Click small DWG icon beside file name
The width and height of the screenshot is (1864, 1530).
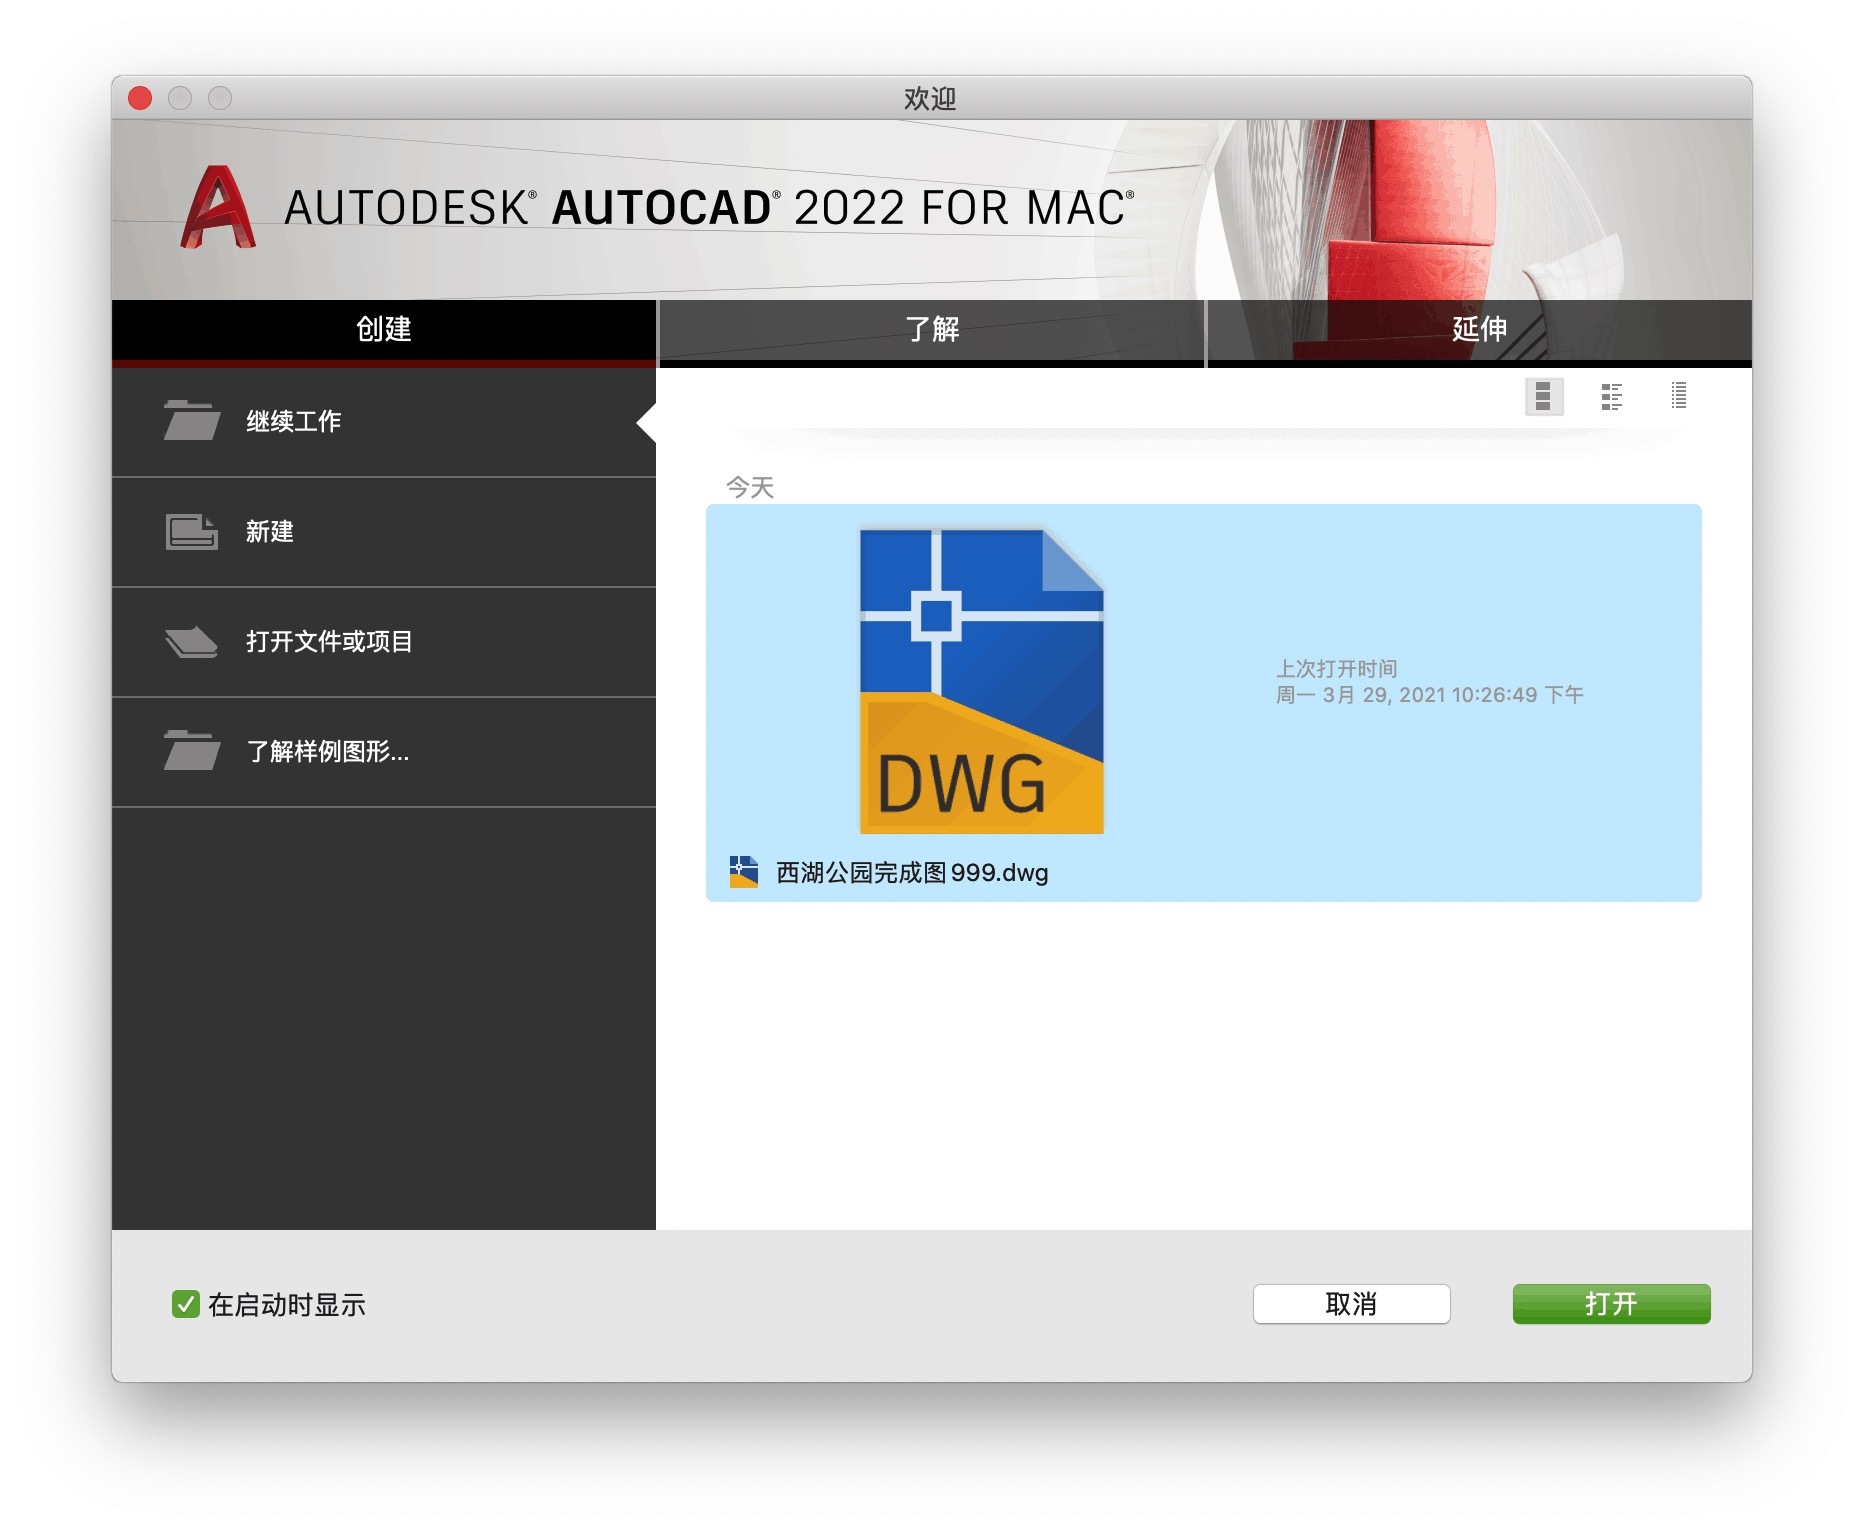(743, 872)
